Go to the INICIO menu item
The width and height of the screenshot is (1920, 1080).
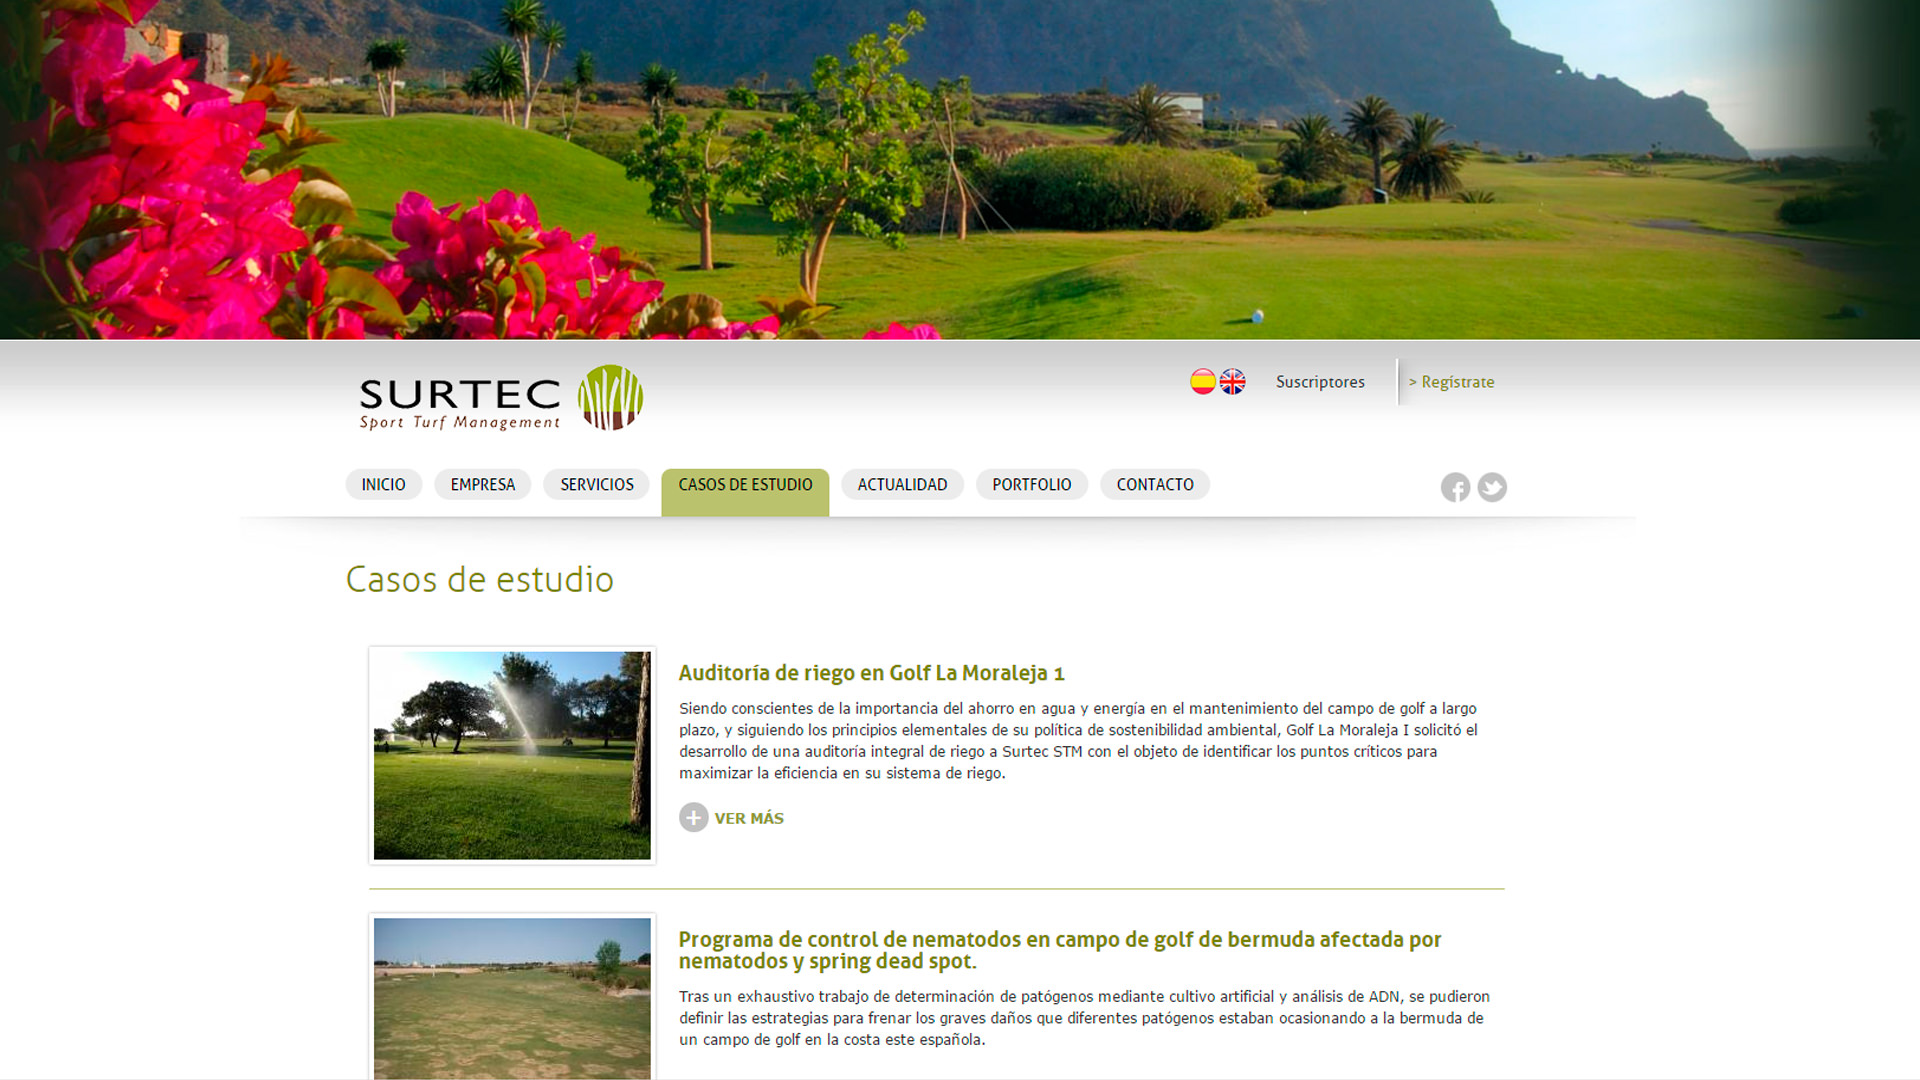coord(384,484)
